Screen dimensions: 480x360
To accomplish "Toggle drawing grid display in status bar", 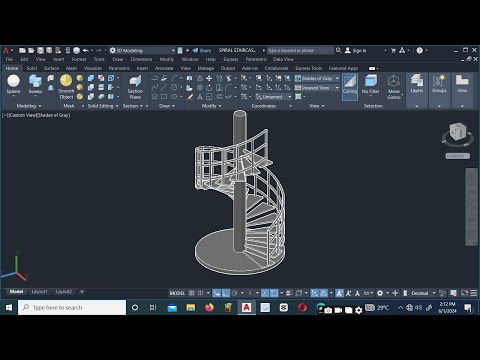I will coord(192,293).
